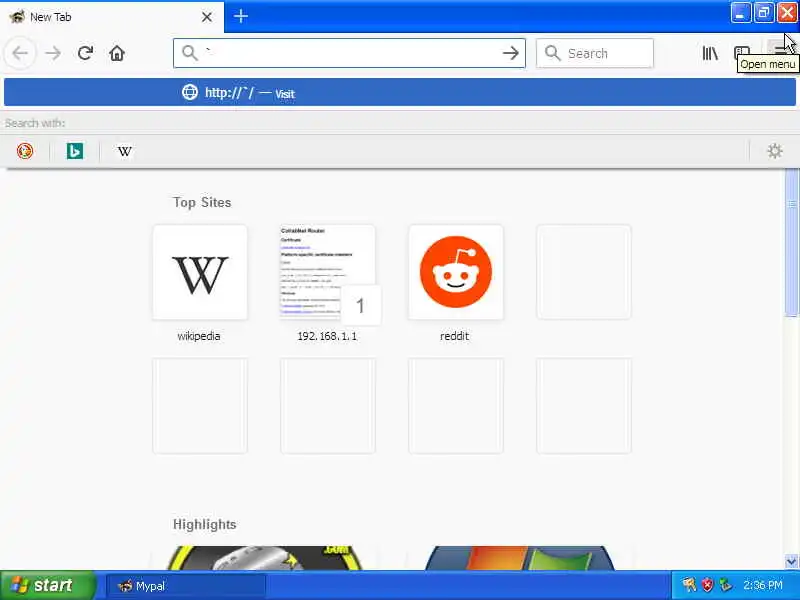Click the go arrow in address bar

tap(510, 53)
